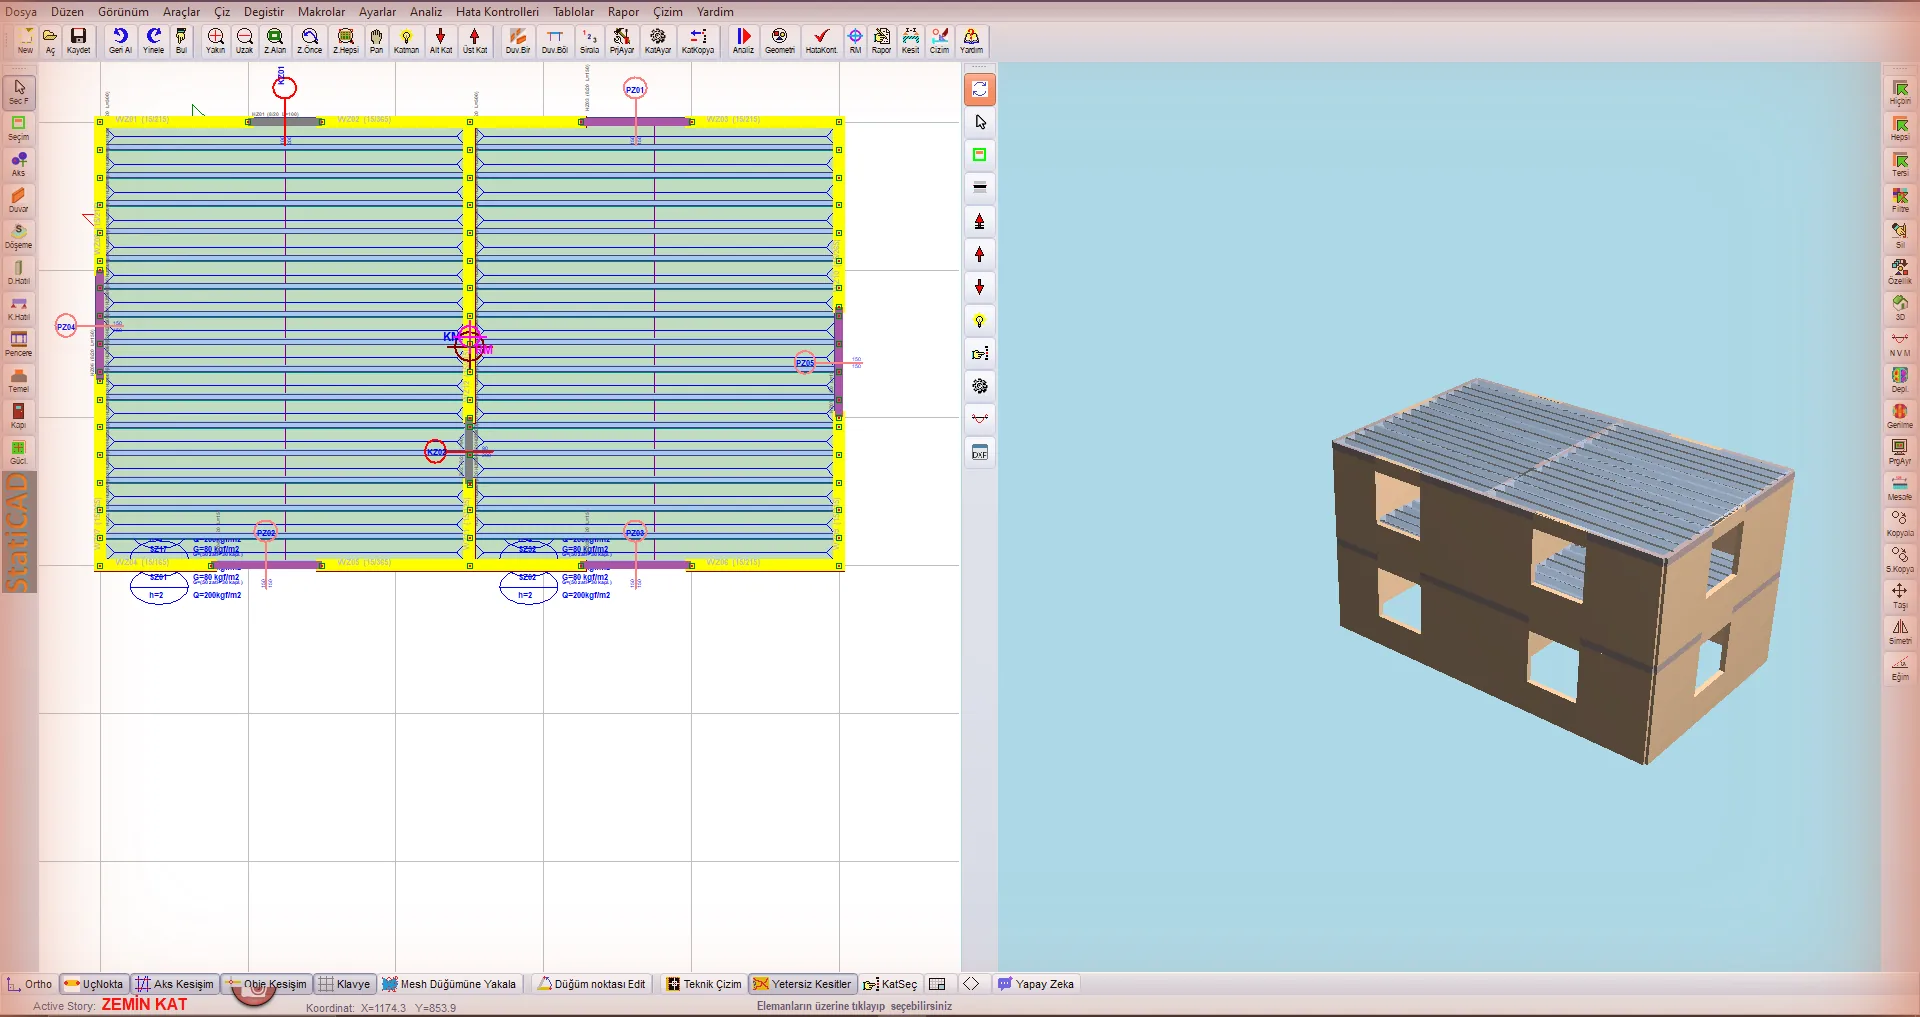
Task: Zoom in with the Yakın icon
Action: (215, 40)
